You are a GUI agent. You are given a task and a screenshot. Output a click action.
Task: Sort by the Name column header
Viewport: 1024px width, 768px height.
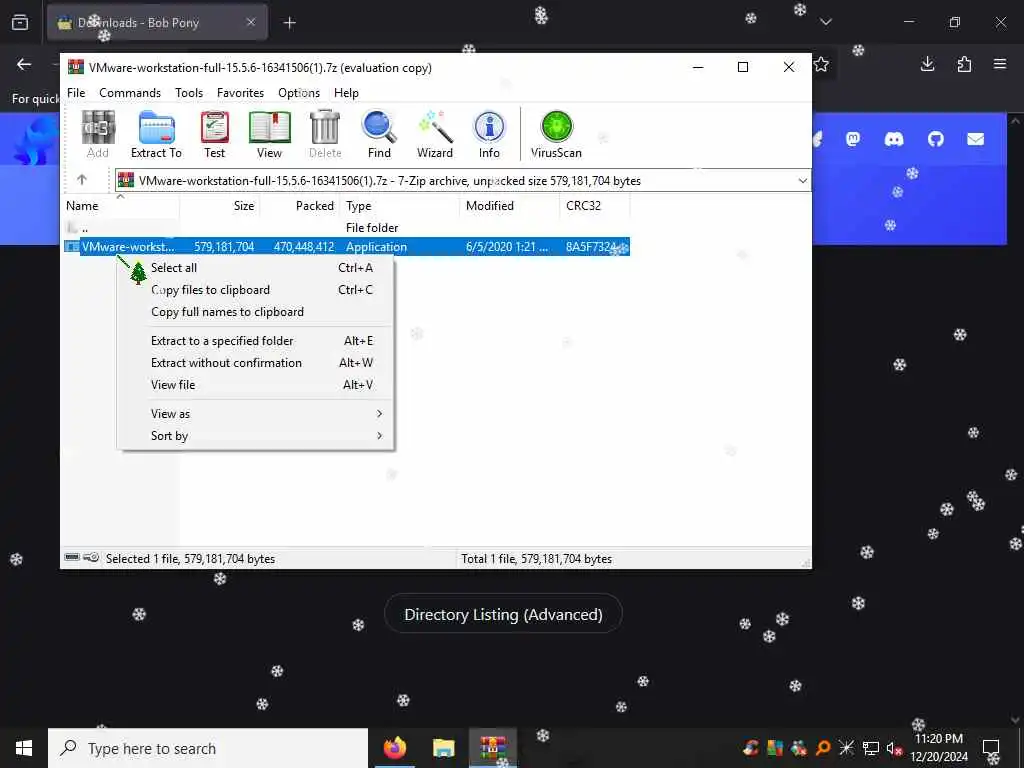point(120,206)
